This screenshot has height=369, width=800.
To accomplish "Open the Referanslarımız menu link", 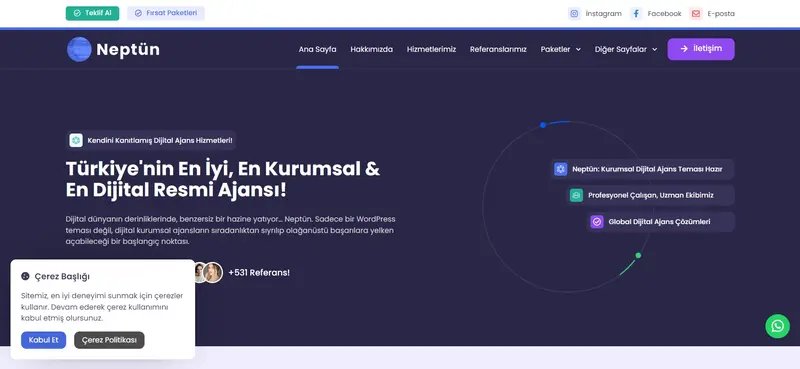I will point(498,50).
